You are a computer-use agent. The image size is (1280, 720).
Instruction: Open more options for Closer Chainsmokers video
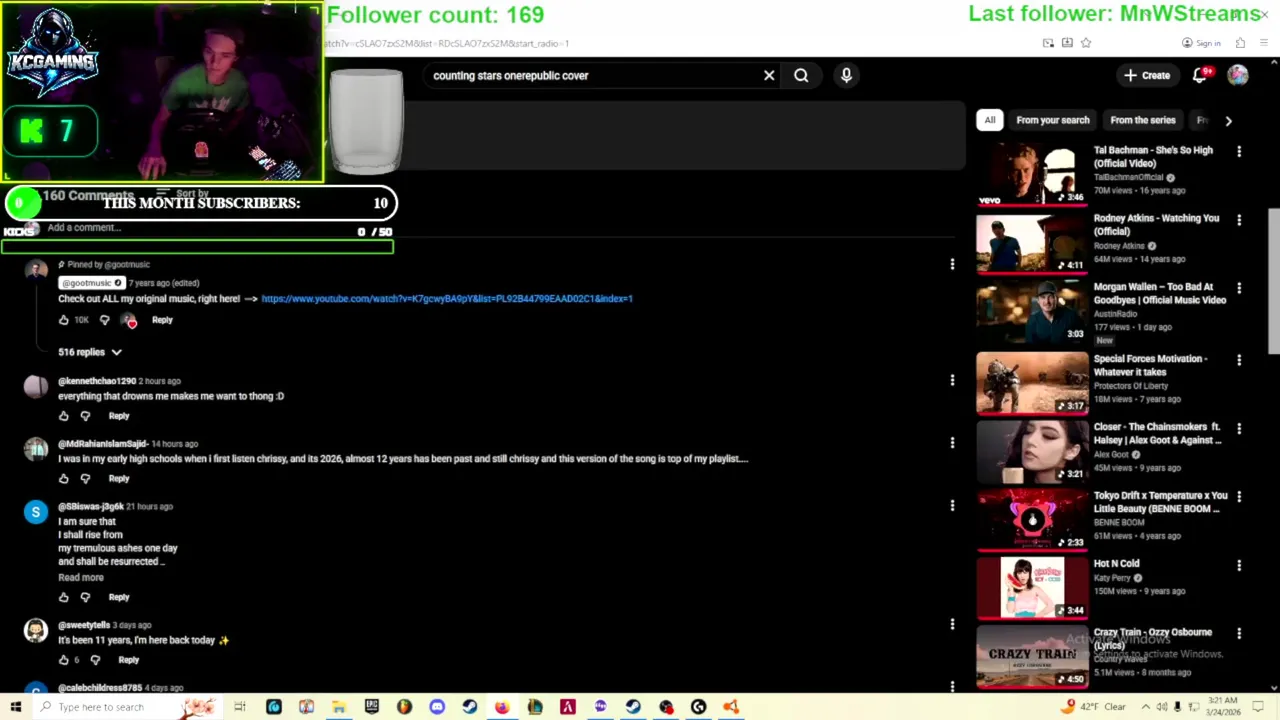pyautogui.click(x=1239, y=428)
